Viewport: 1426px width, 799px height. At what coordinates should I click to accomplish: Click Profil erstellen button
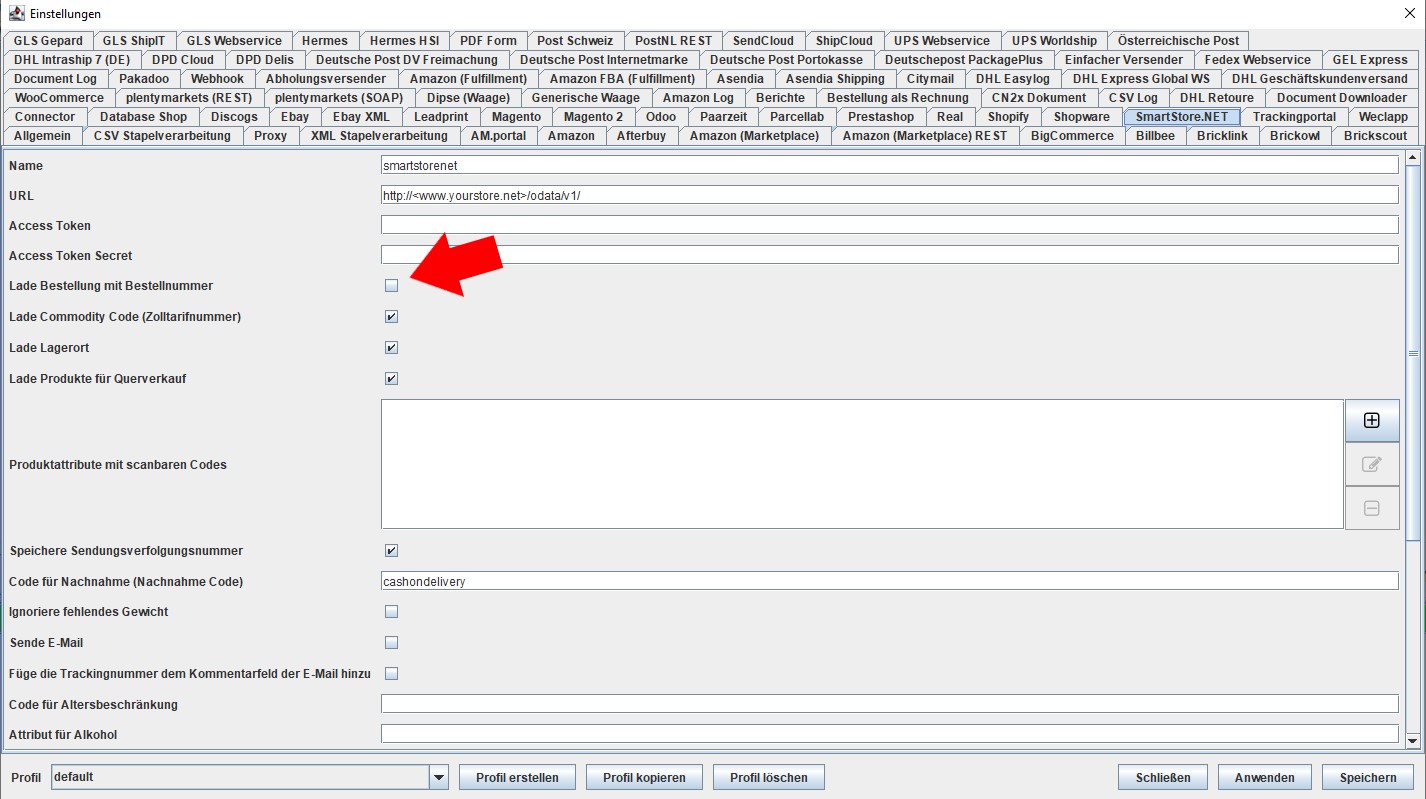517,778
